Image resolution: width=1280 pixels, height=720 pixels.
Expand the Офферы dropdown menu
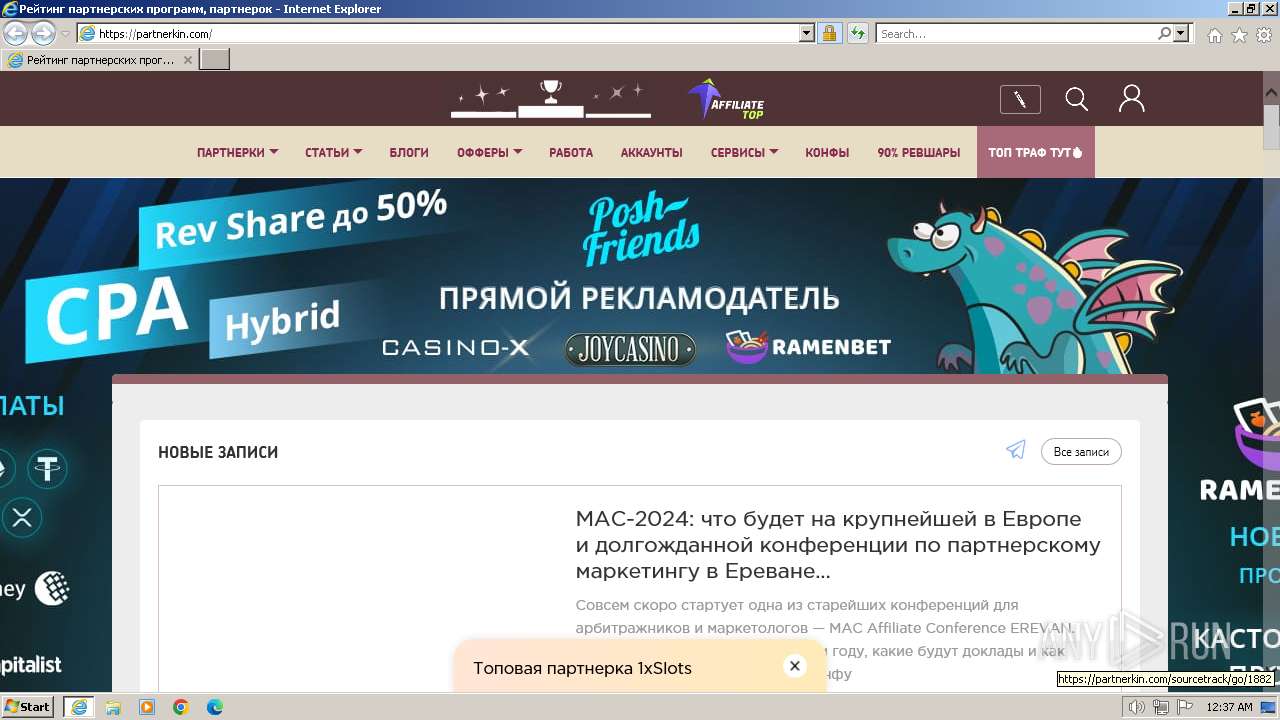(489, 153)
